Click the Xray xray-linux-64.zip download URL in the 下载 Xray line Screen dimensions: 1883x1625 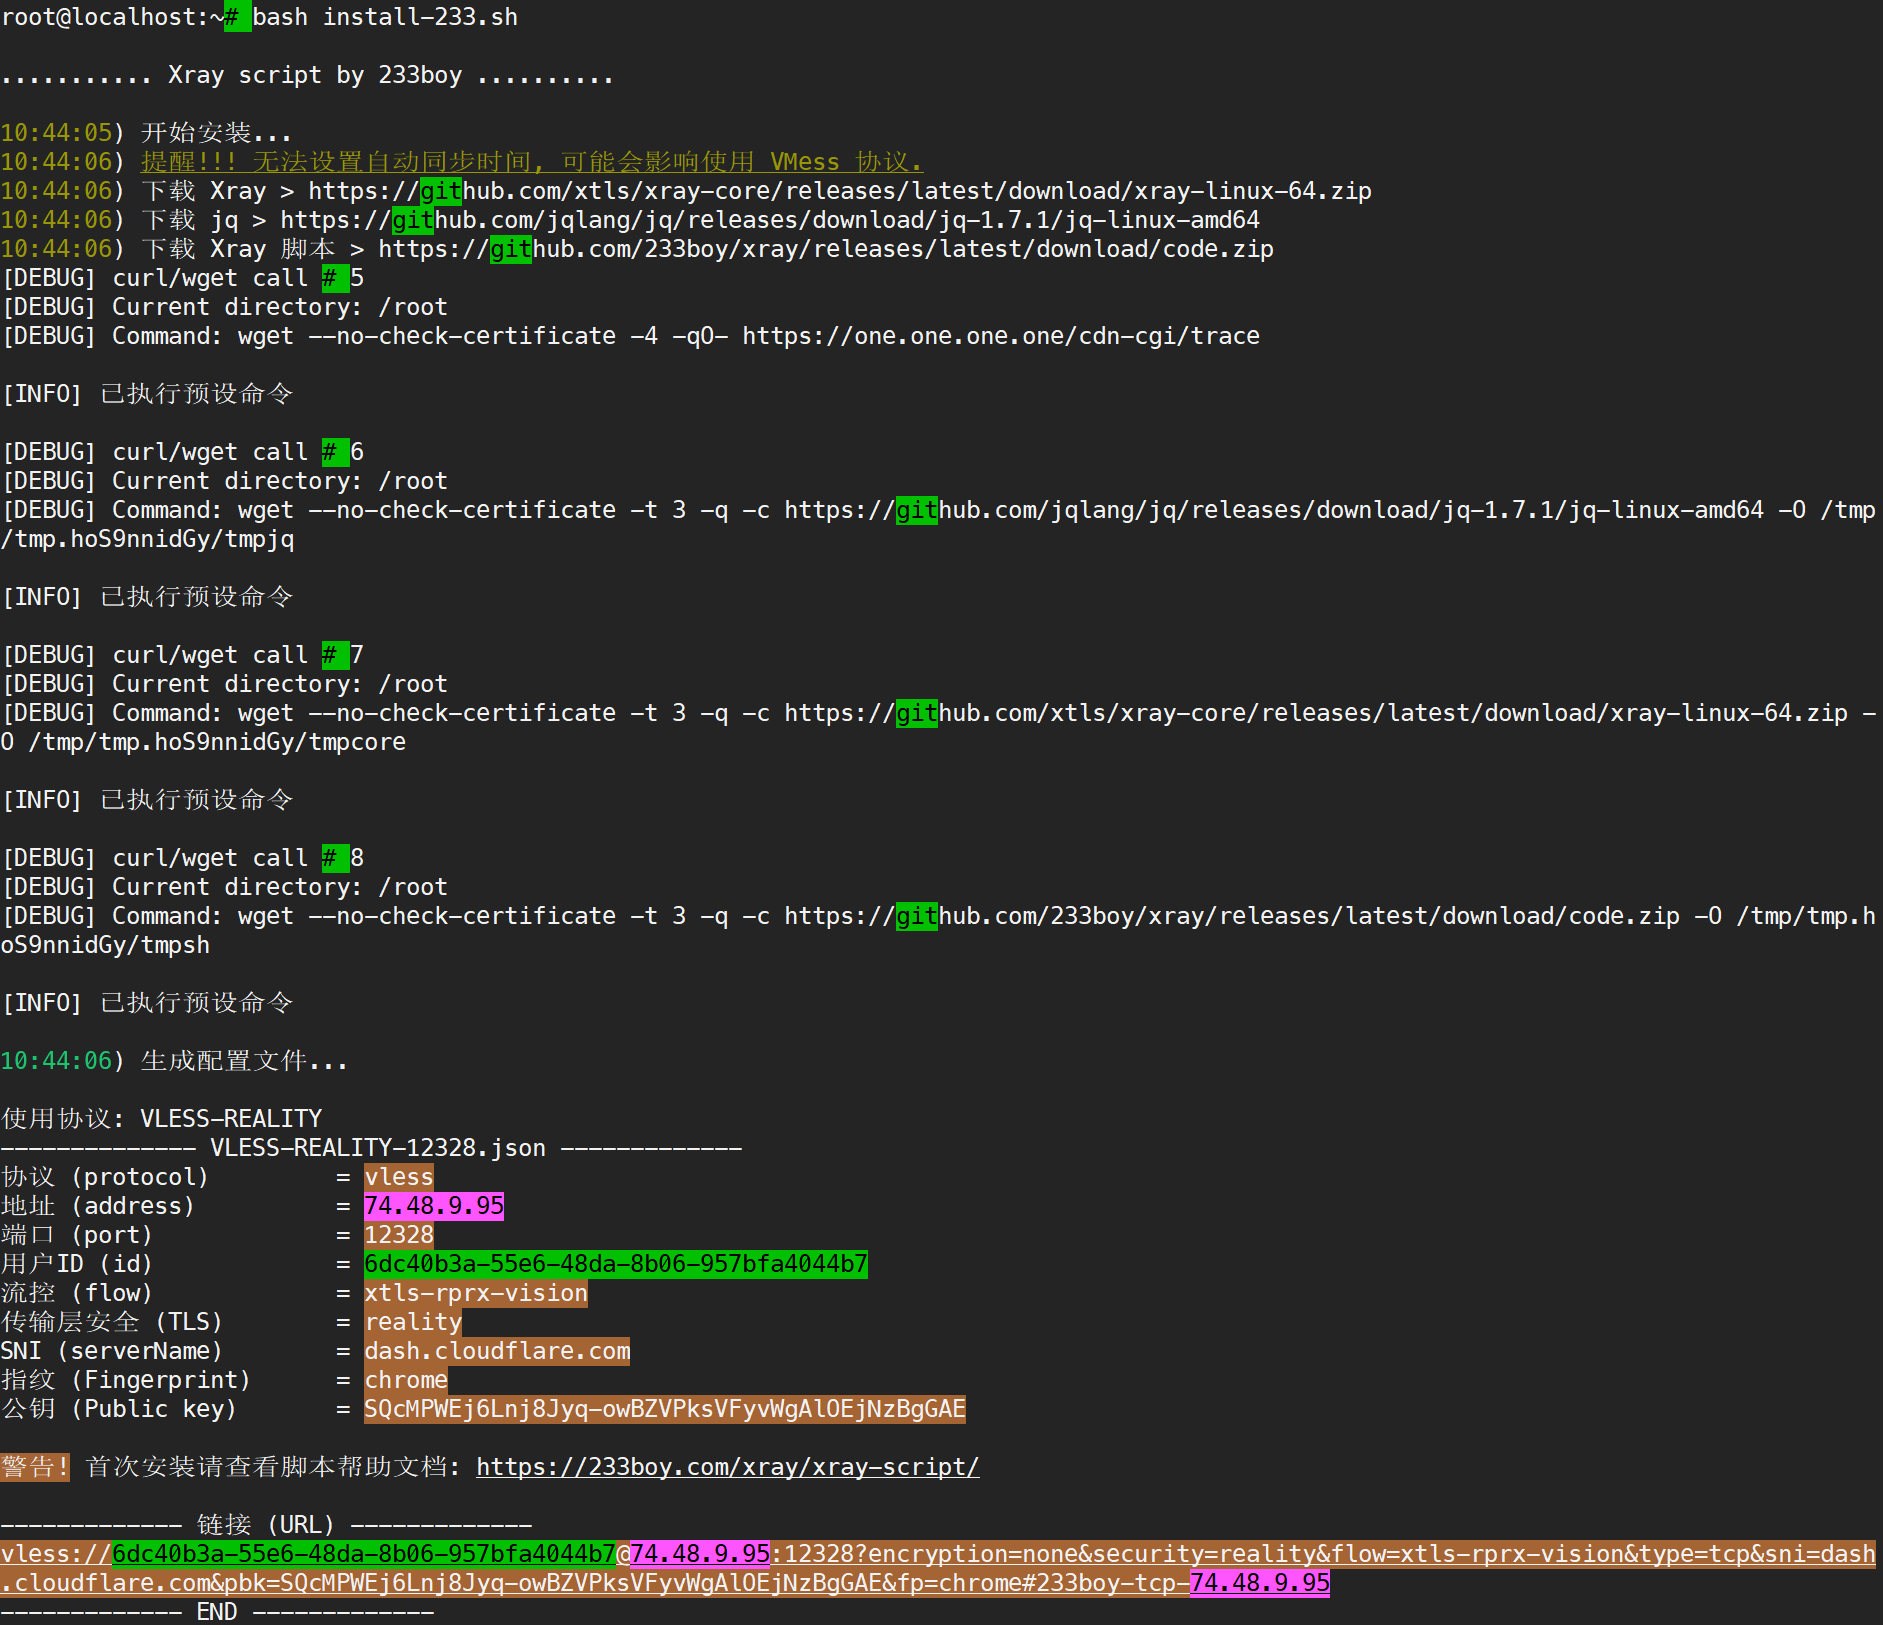(839, 191)
